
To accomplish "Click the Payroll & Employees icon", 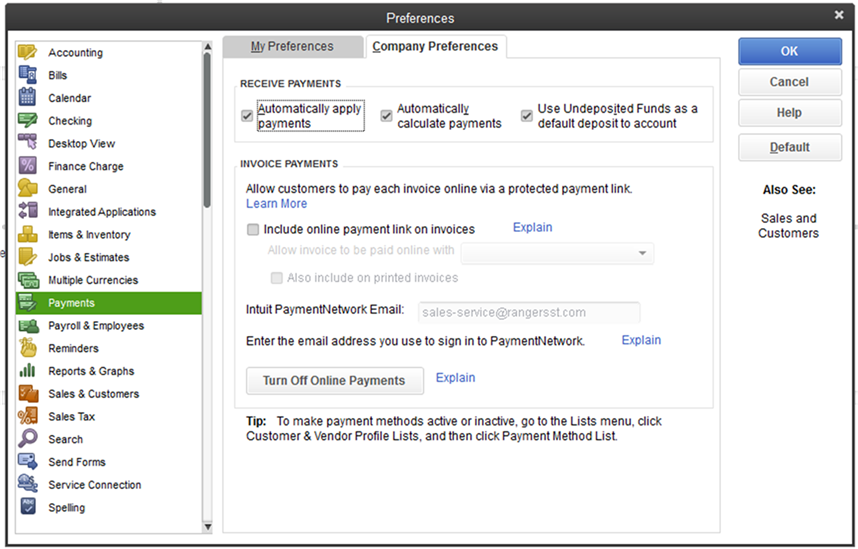I will click(x=28, y=325).
